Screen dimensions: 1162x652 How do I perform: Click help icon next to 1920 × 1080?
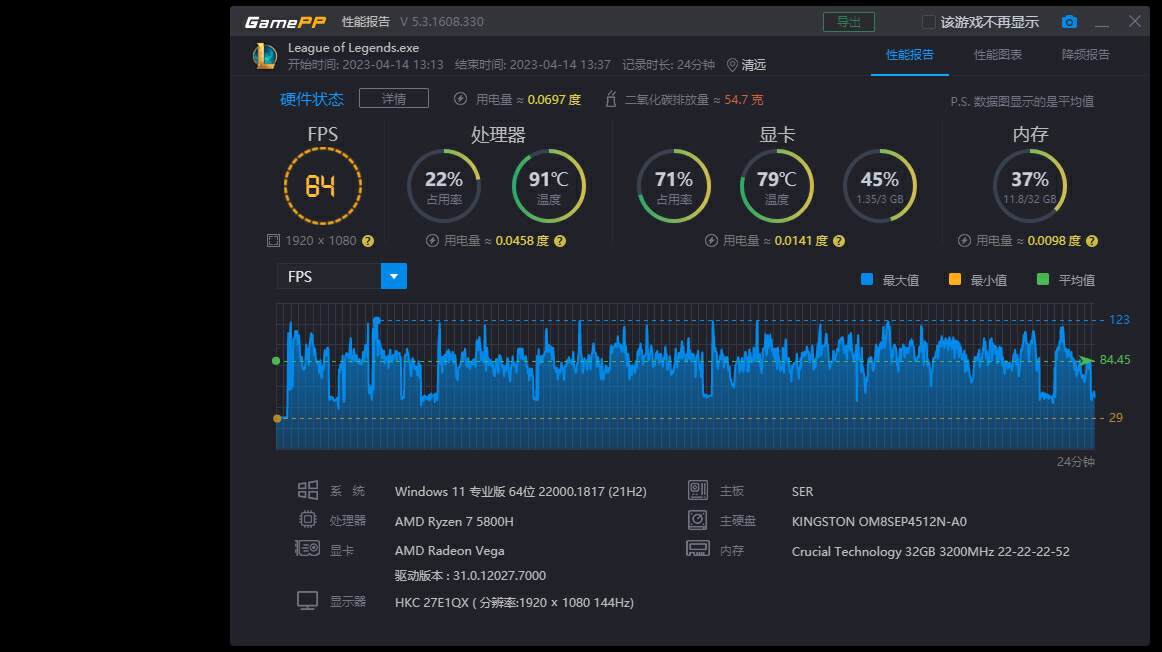click(x=368, y=241)
